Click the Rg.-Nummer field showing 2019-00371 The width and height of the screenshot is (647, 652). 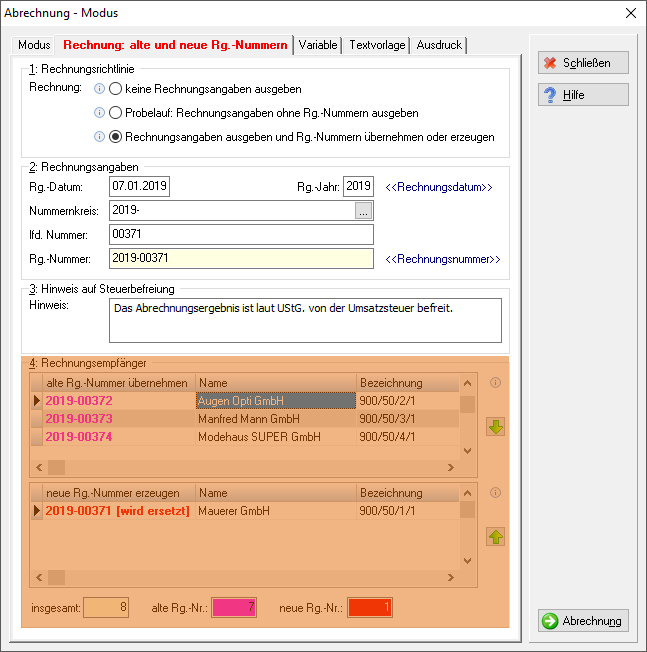click(x=241, y=258)
